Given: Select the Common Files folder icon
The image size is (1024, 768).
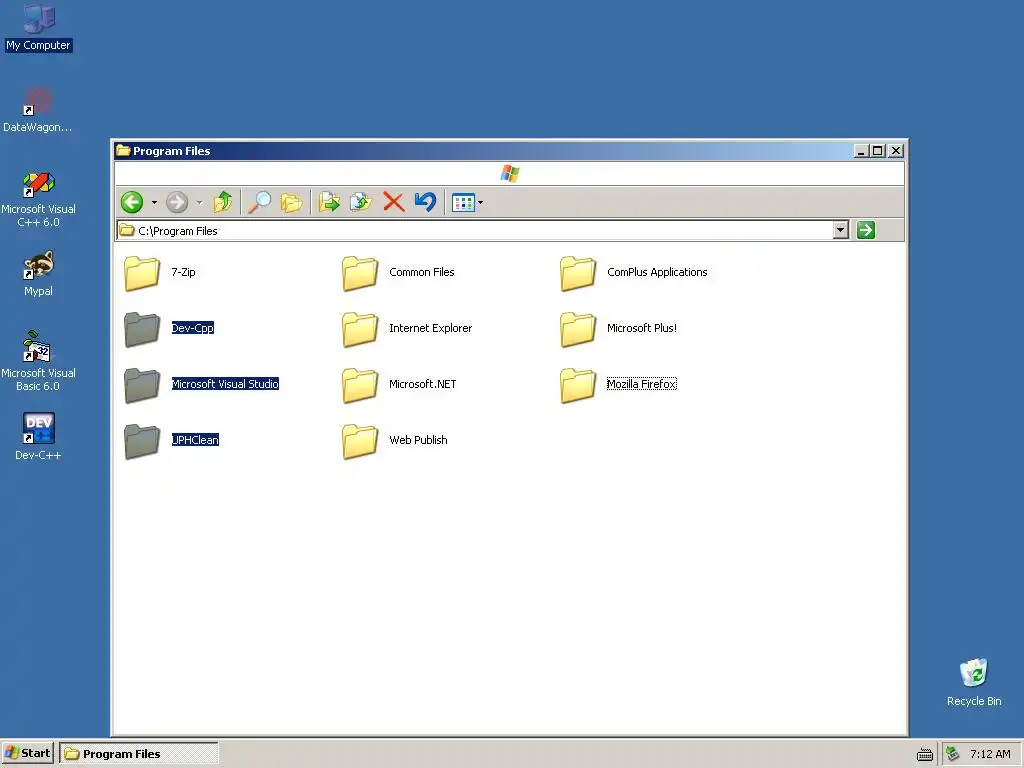Looking at the screenshot, I should tap(360, 272).
